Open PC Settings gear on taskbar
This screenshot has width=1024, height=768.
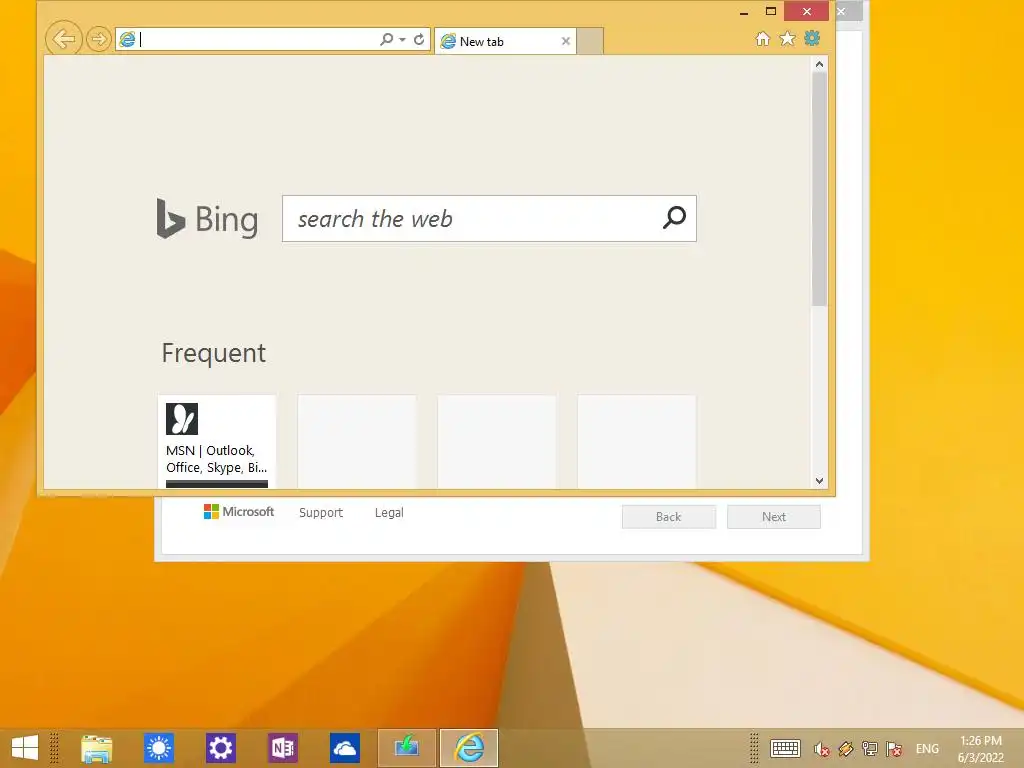pyautogui.click(x=220, y=748)
